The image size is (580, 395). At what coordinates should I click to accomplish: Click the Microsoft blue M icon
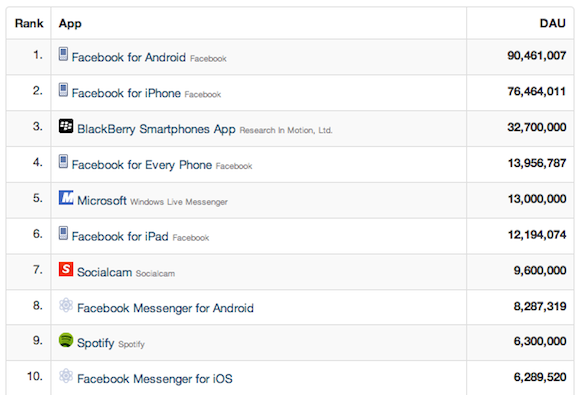[66, 198]
